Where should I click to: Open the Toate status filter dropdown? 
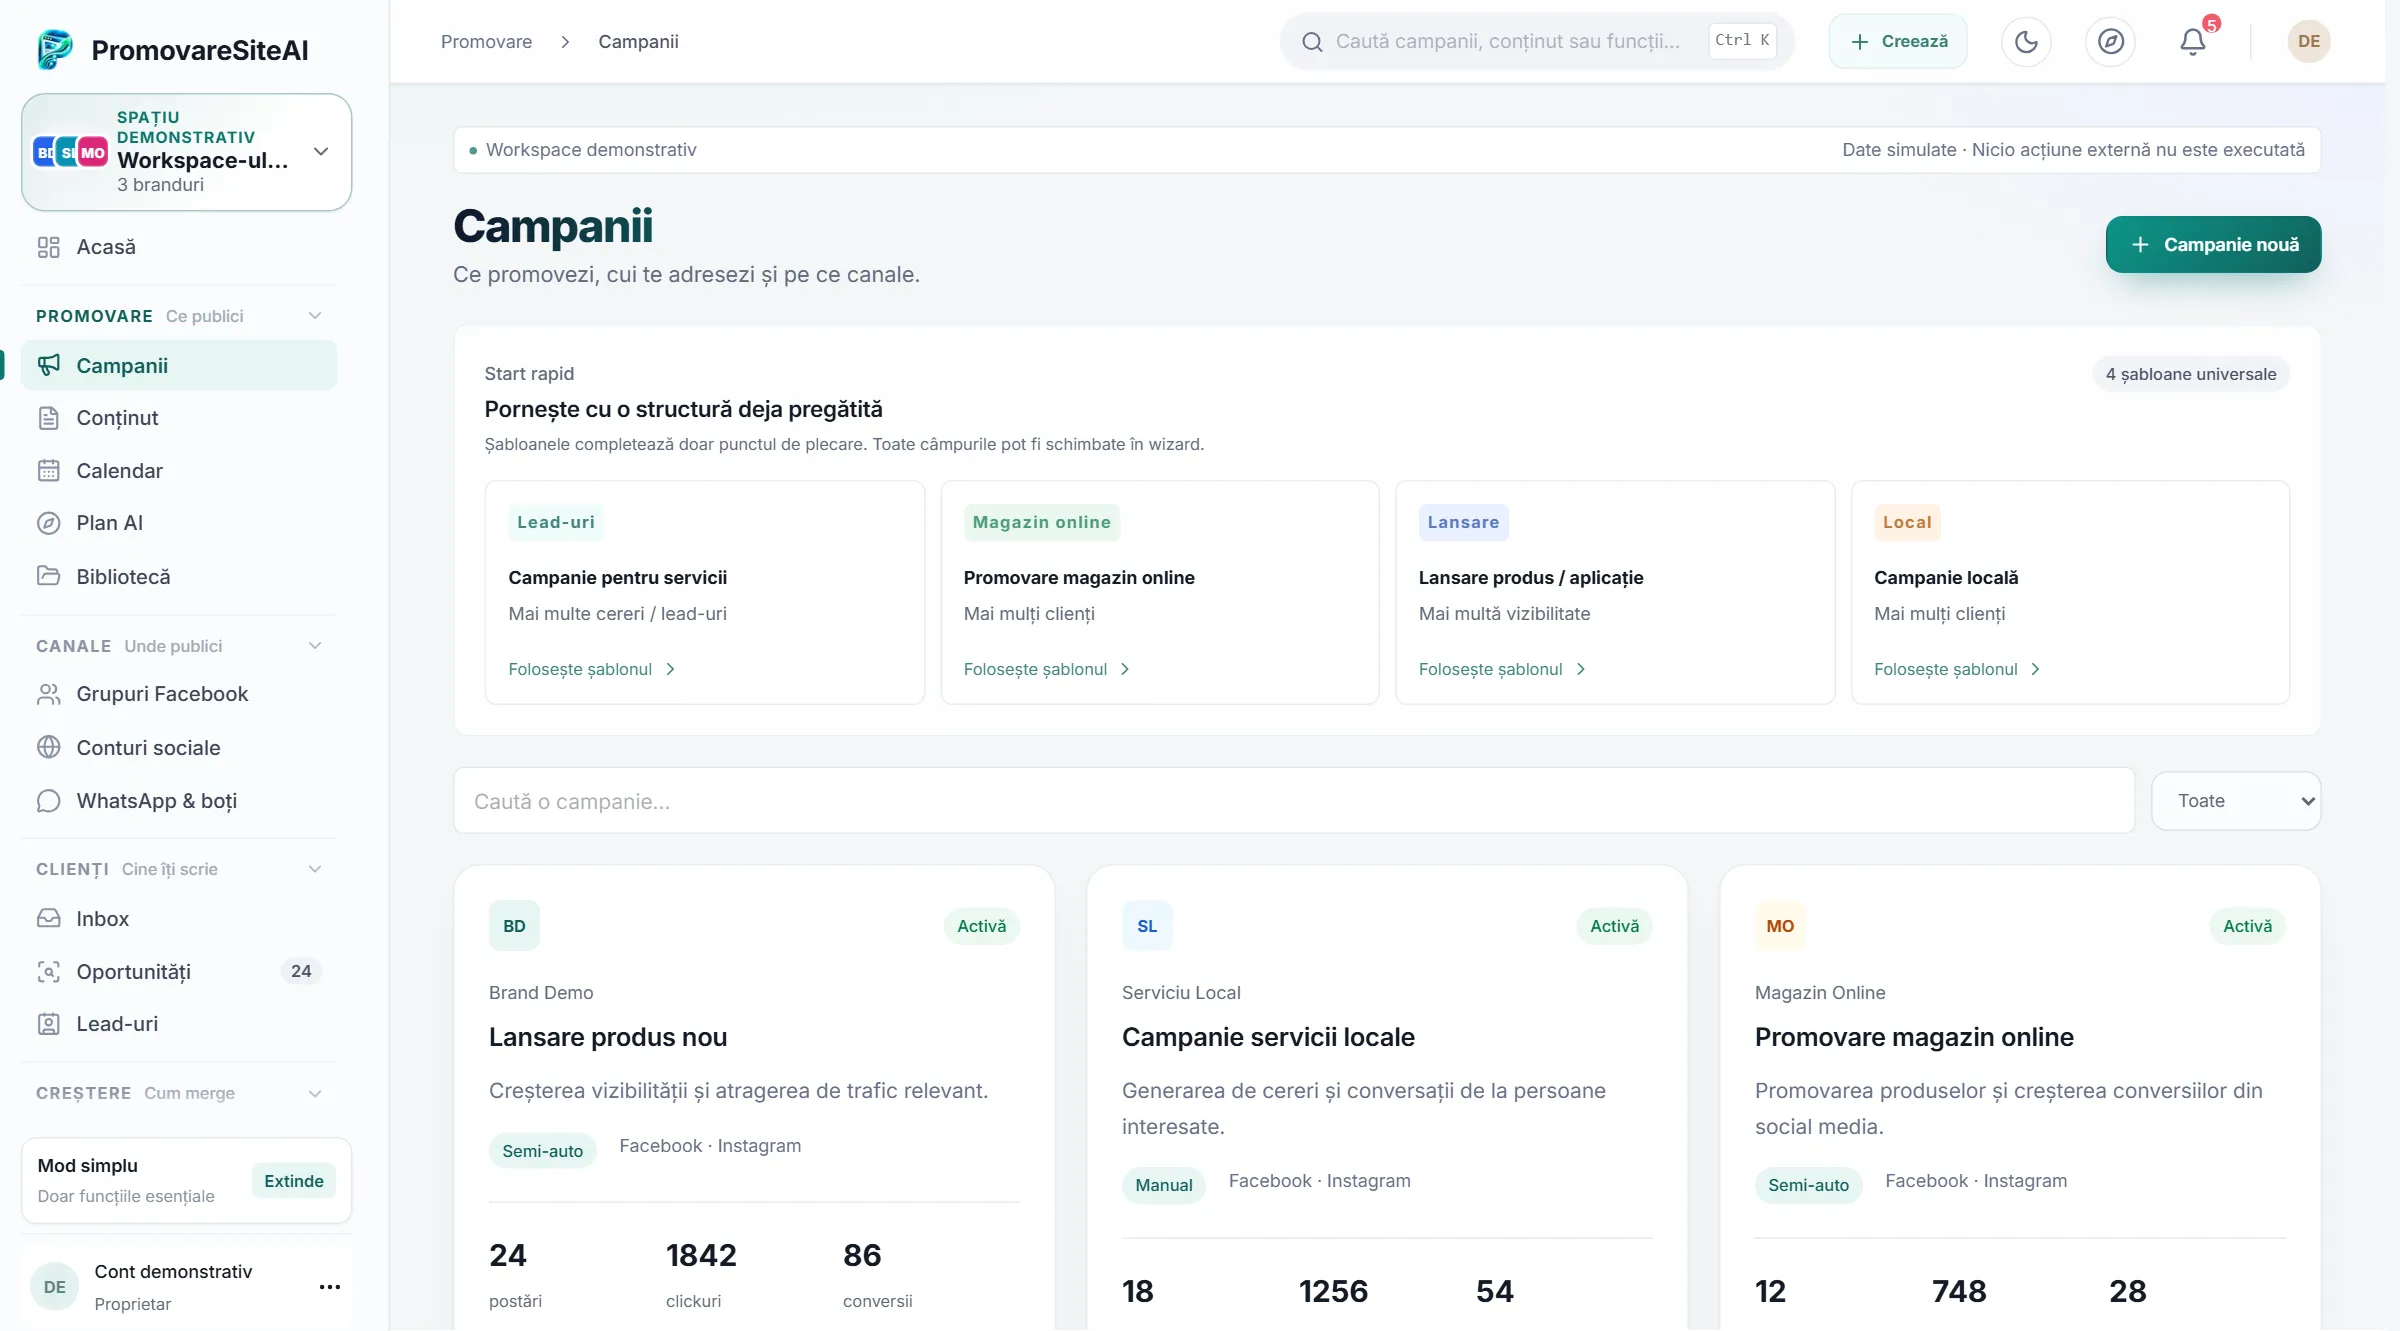coord(2236,801)
